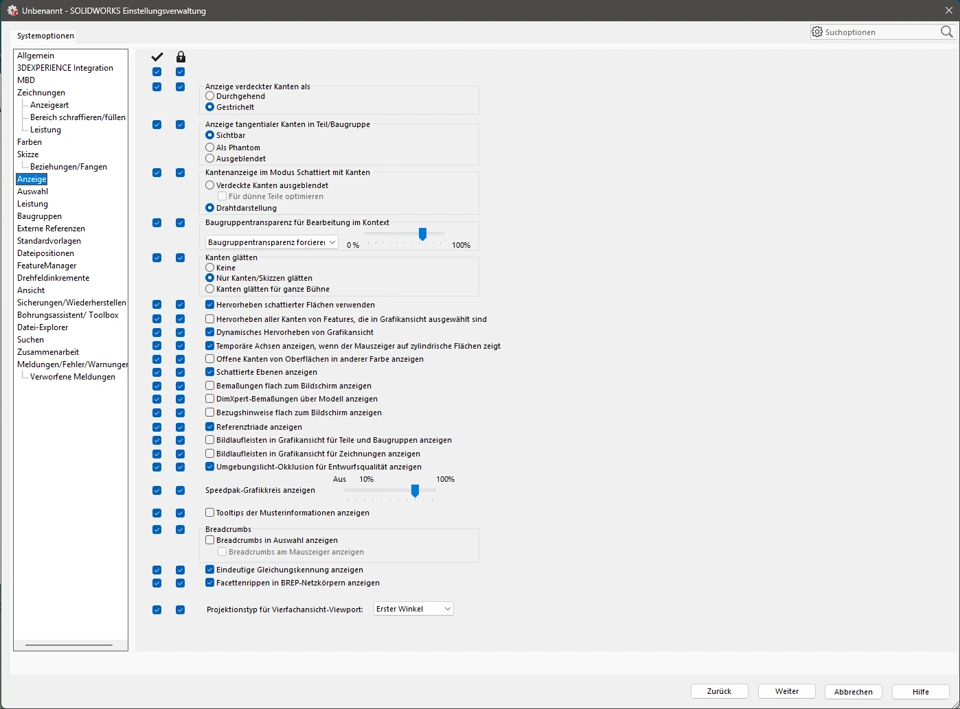Open Bereich schraffieren/füllen item
960x709 pixels.
(78, 118)
